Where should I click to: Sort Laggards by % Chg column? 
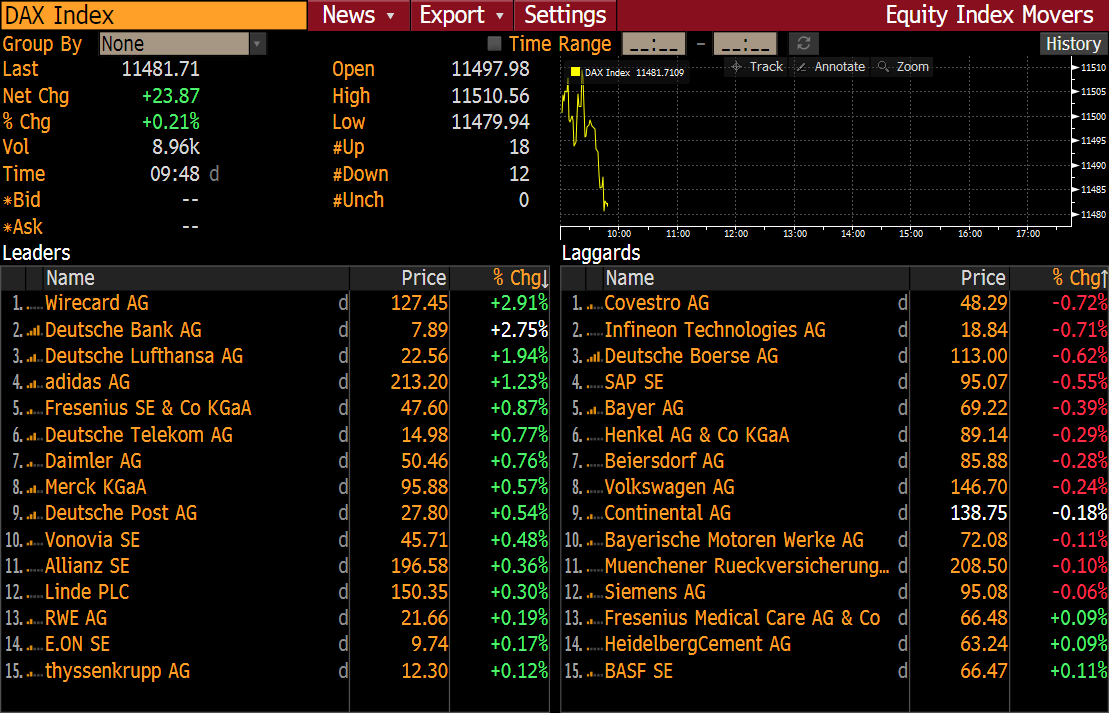[x=1059, y=278]
